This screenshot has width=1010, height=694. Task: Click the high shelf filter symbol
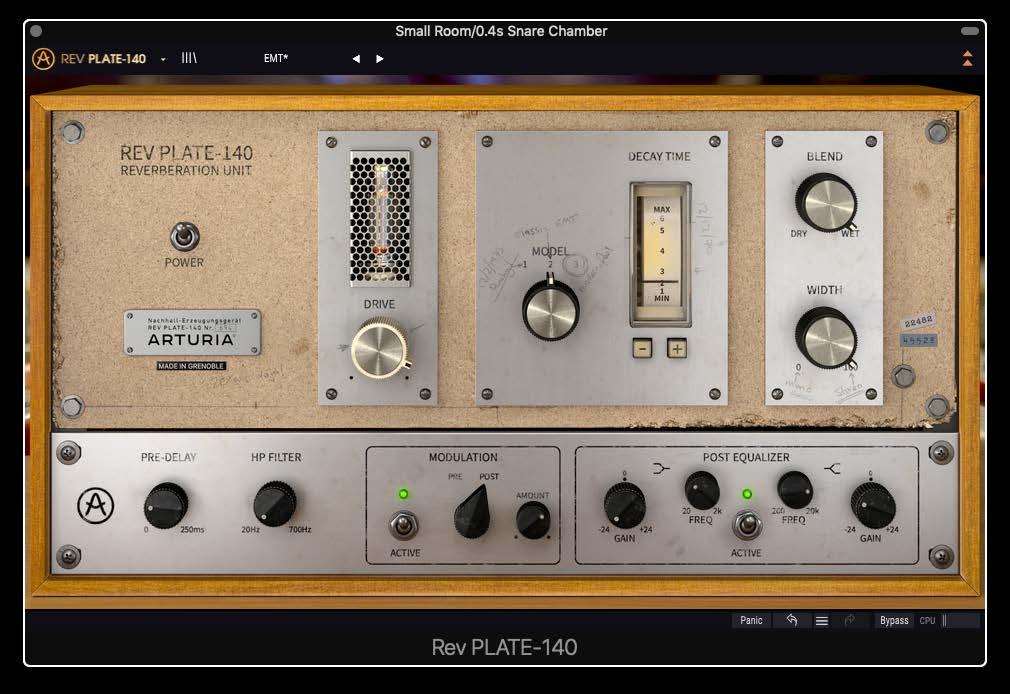(833, 468)
